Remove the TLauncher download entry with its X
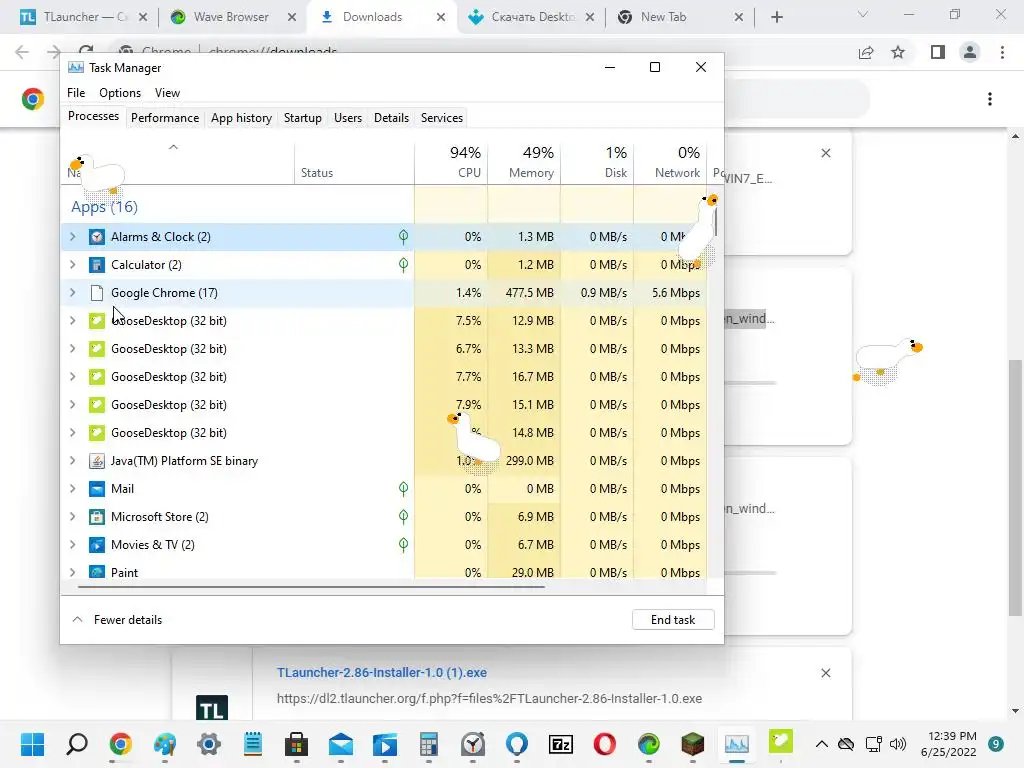 point(825,673)
